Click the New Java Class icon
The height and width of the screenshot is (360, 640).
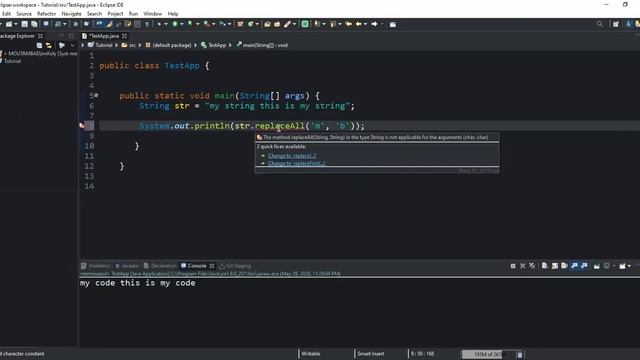(251, 24)
